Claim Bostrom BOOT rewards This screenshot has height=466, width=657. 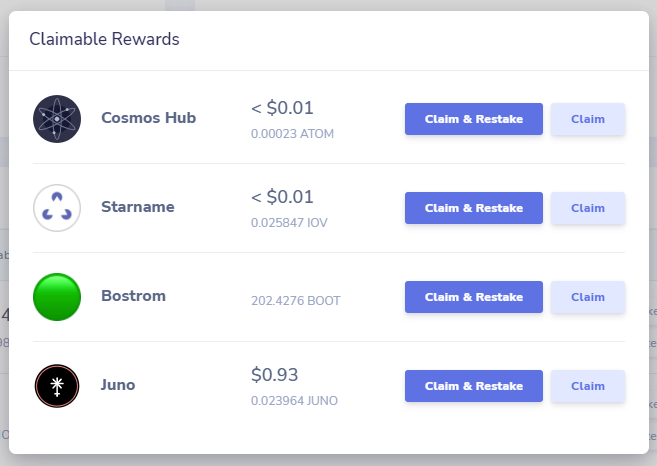click(588, 297)
